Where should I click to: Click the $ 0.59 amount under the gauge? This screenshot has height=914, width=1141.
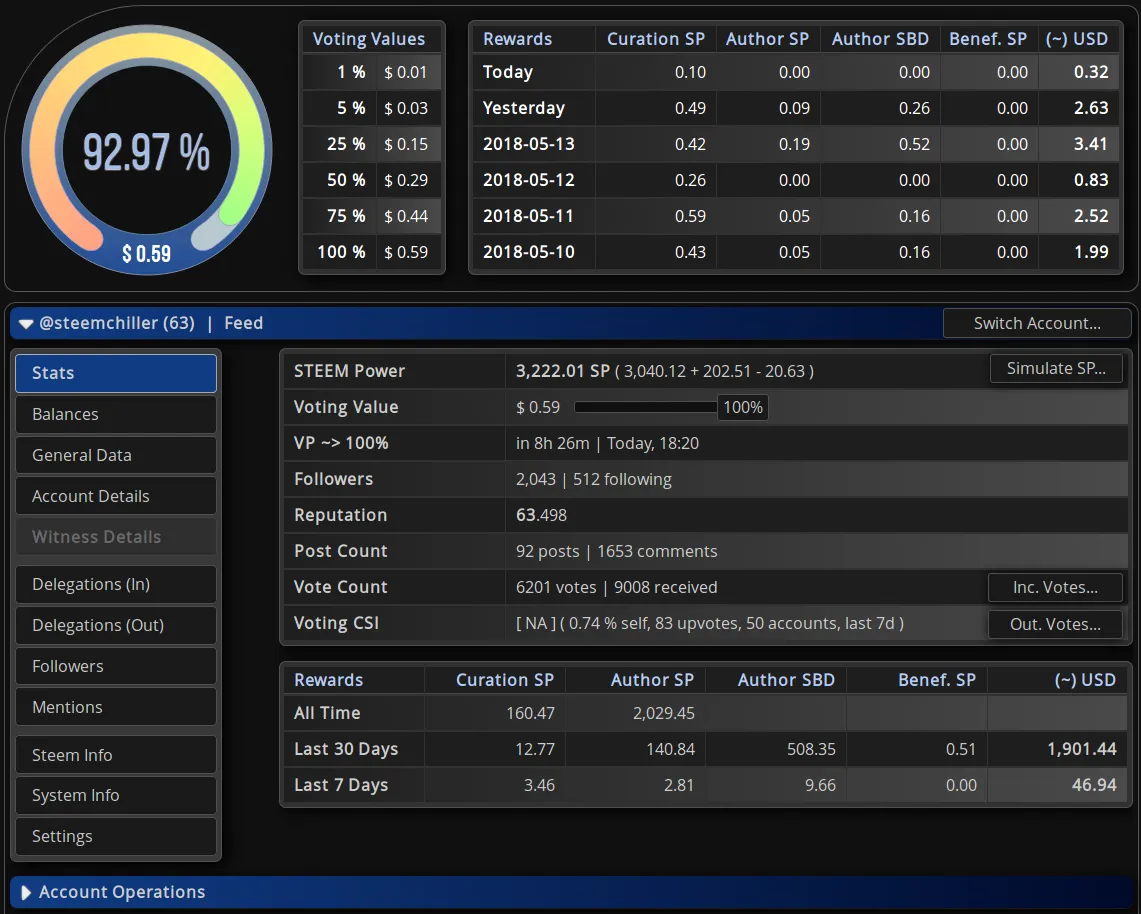[x=146, y=254]
